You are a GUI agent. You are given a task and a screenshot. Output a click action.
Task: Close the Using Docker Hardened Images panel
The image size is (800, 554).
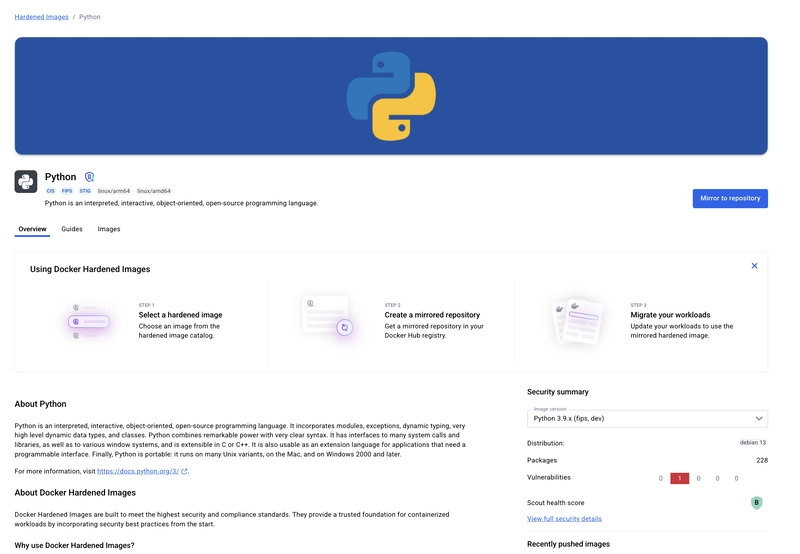click(754, 266)
